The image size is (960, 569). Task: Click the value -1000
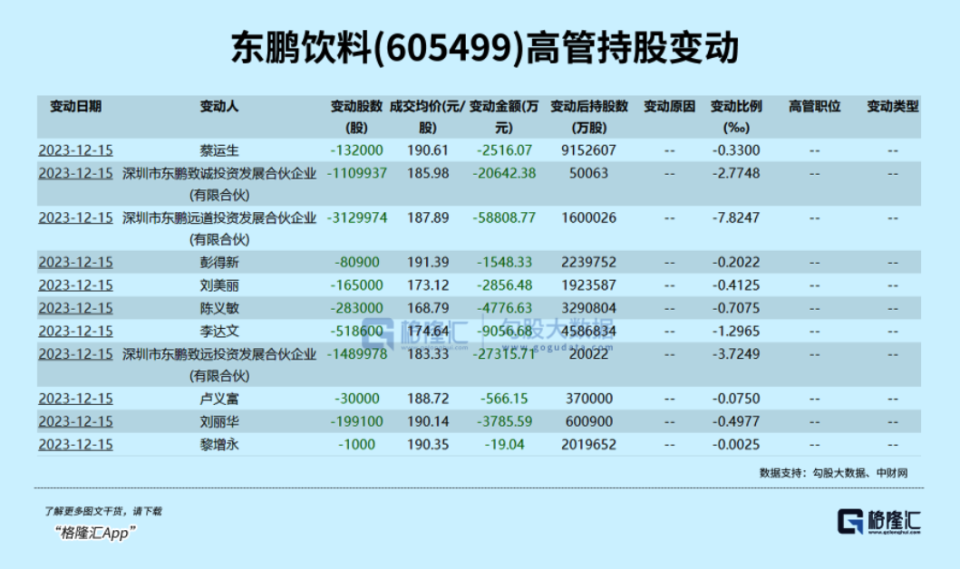pyautogui.click(x=357, y=445)
